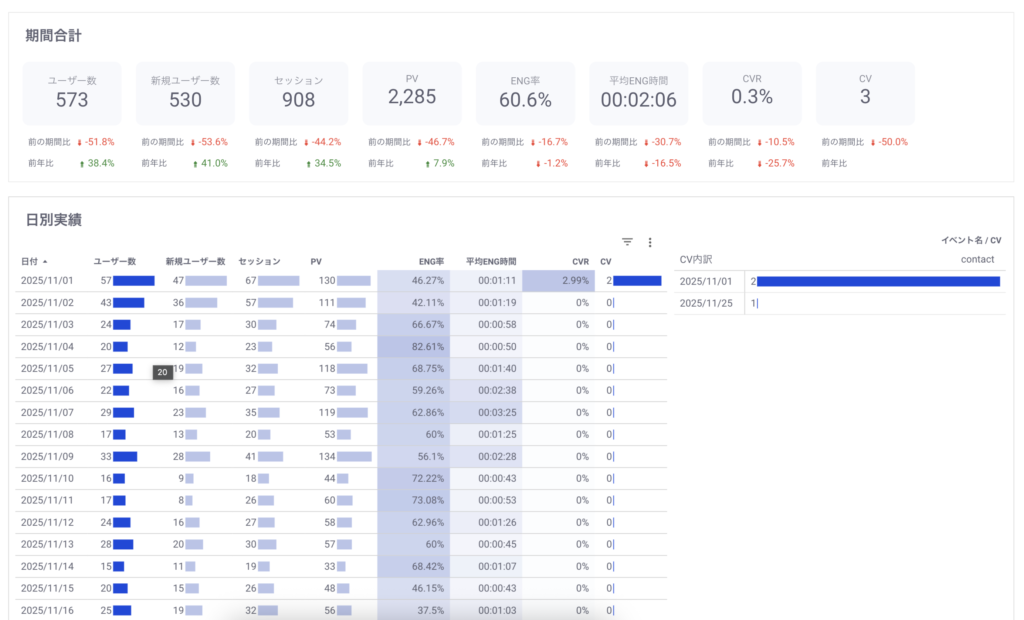Image resolution: width=1024 pixels, height=620 pixels.
Task: Sort table by 新規ユーザー数 column header
Action: pos(195,261)
